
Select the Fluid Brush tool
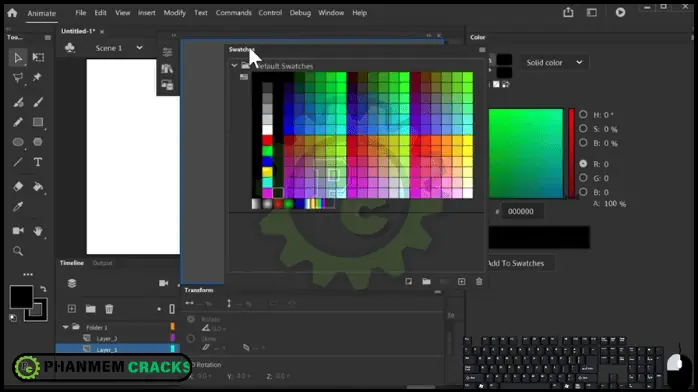18,102
